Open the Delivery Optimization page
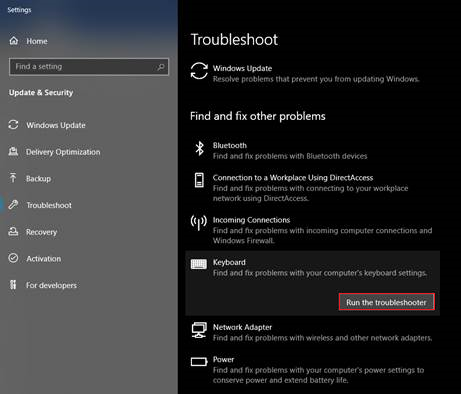The height and width of the screenshot is (394, 461). (63, 152)
